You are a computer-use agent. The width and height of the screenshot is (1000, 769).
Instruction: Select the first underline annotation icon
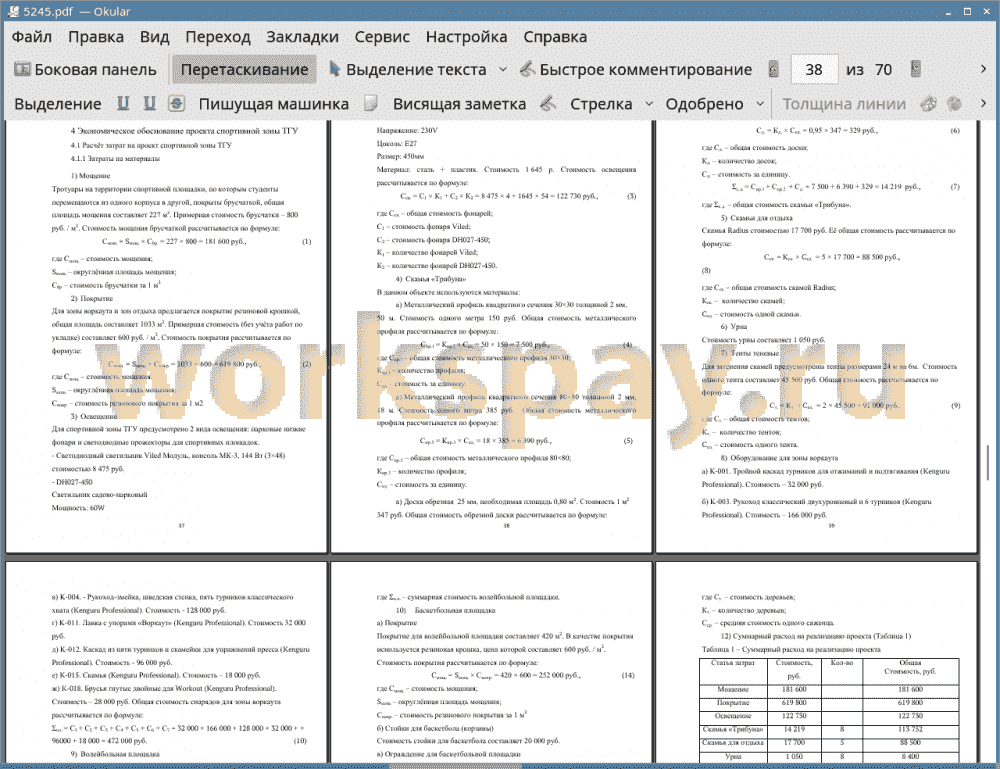click(x=123, y=103)
